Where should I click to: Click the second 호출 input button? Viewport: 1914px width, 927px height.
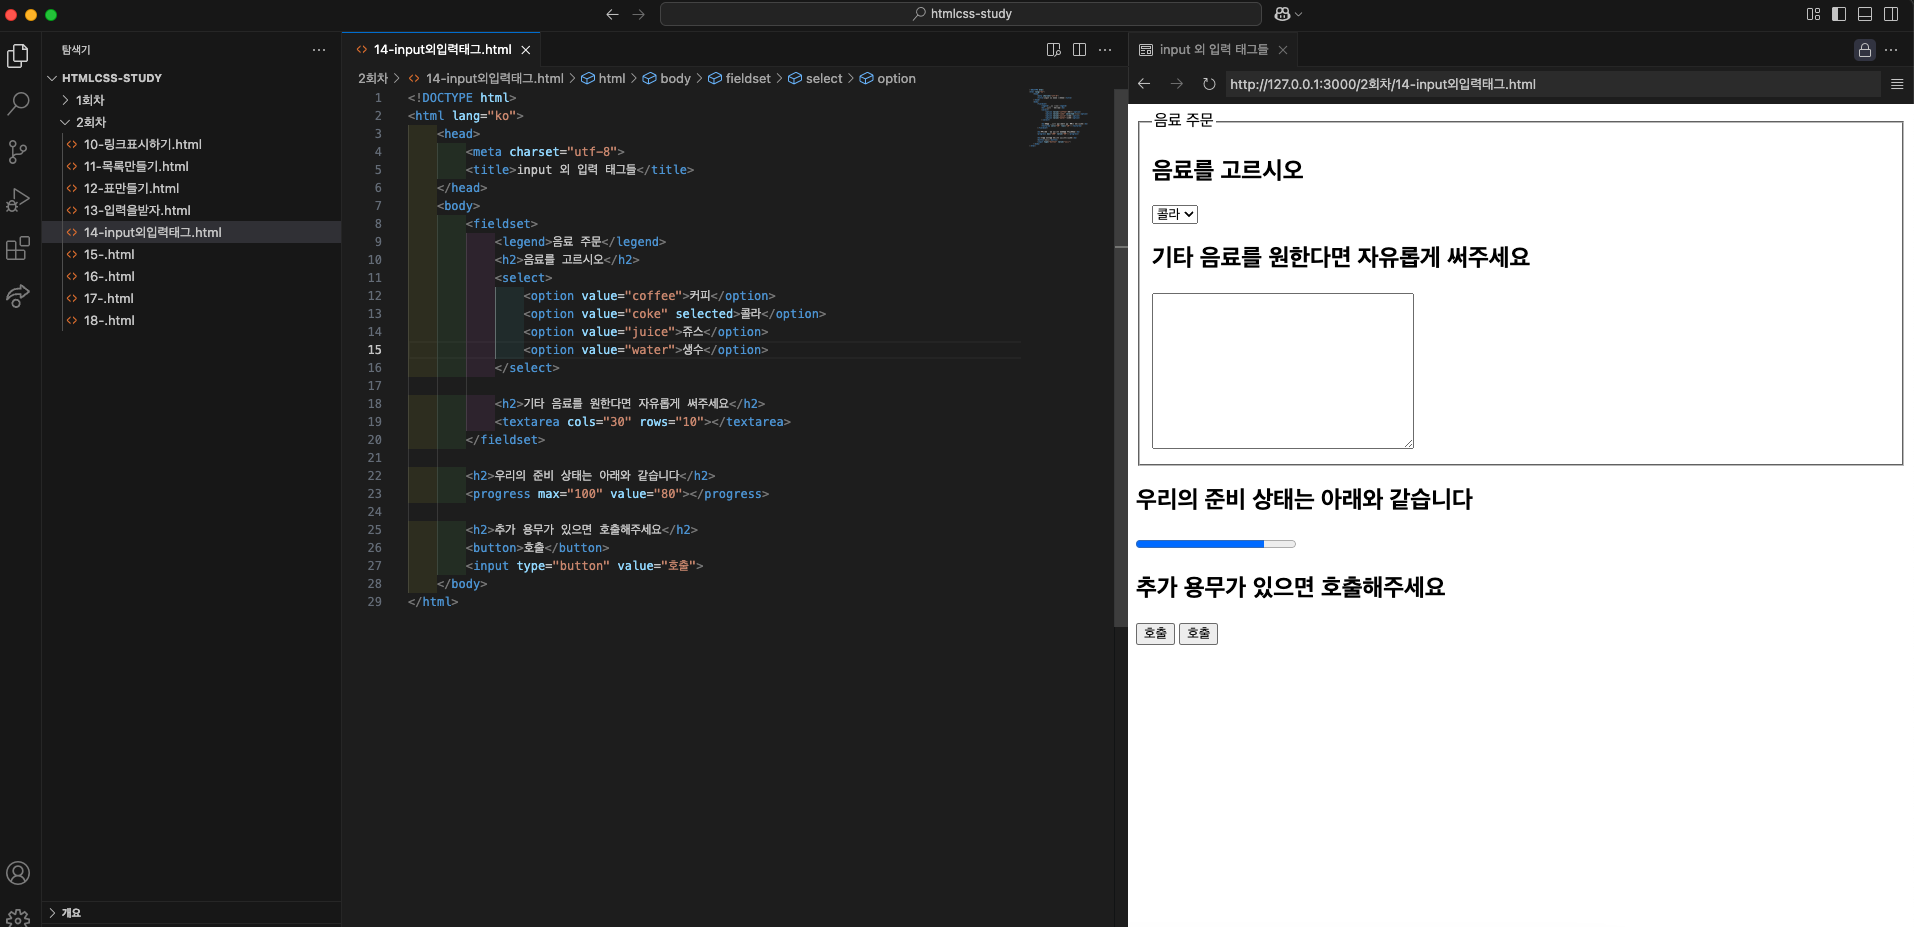coord(1198,633)
